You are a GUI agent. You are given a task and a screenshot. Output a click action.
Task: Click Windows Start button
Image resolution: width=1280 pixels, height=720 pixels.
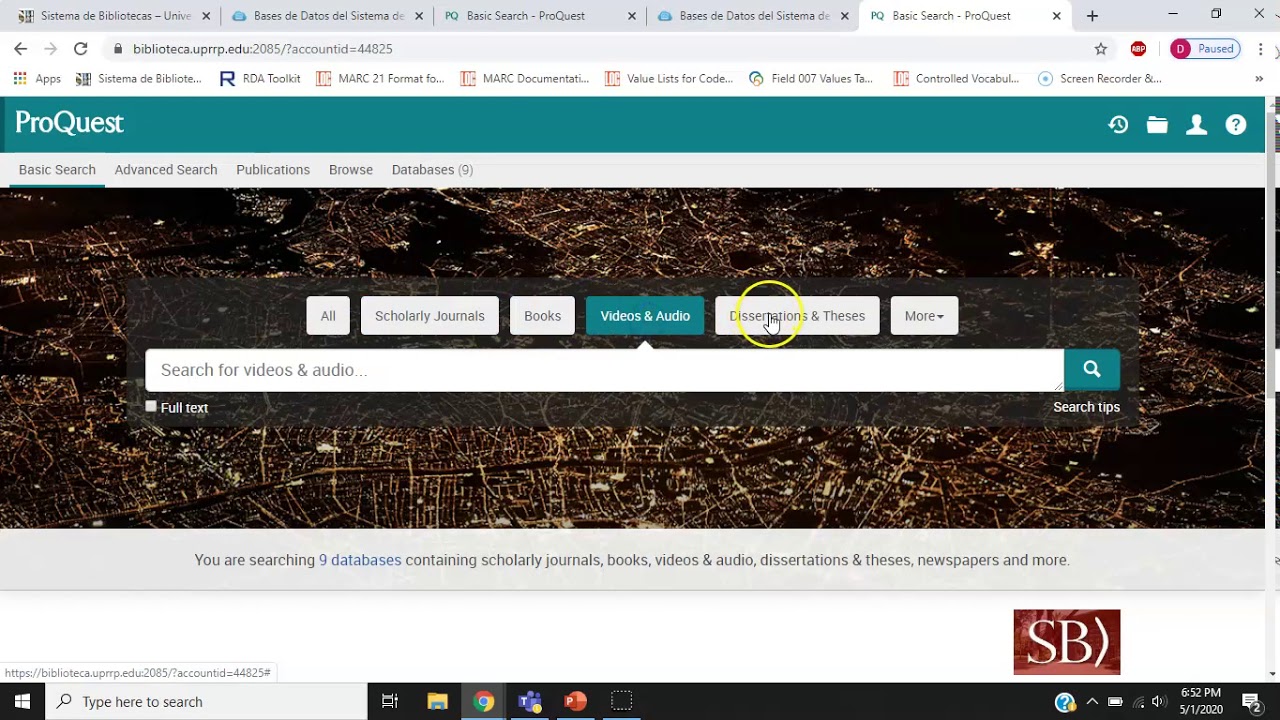tap(22, 701)
